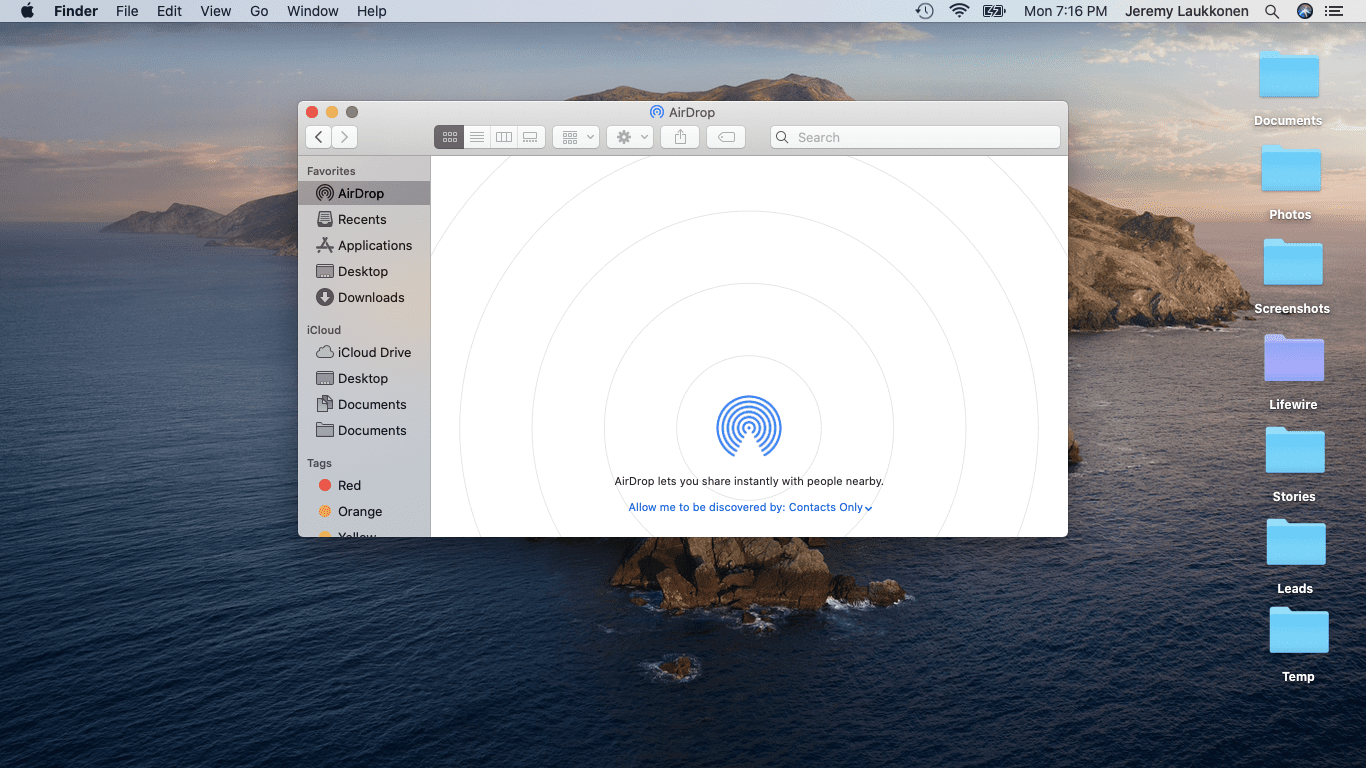Click the Wi-Fi status icon

pyautogui.click(x=959, y=11)
